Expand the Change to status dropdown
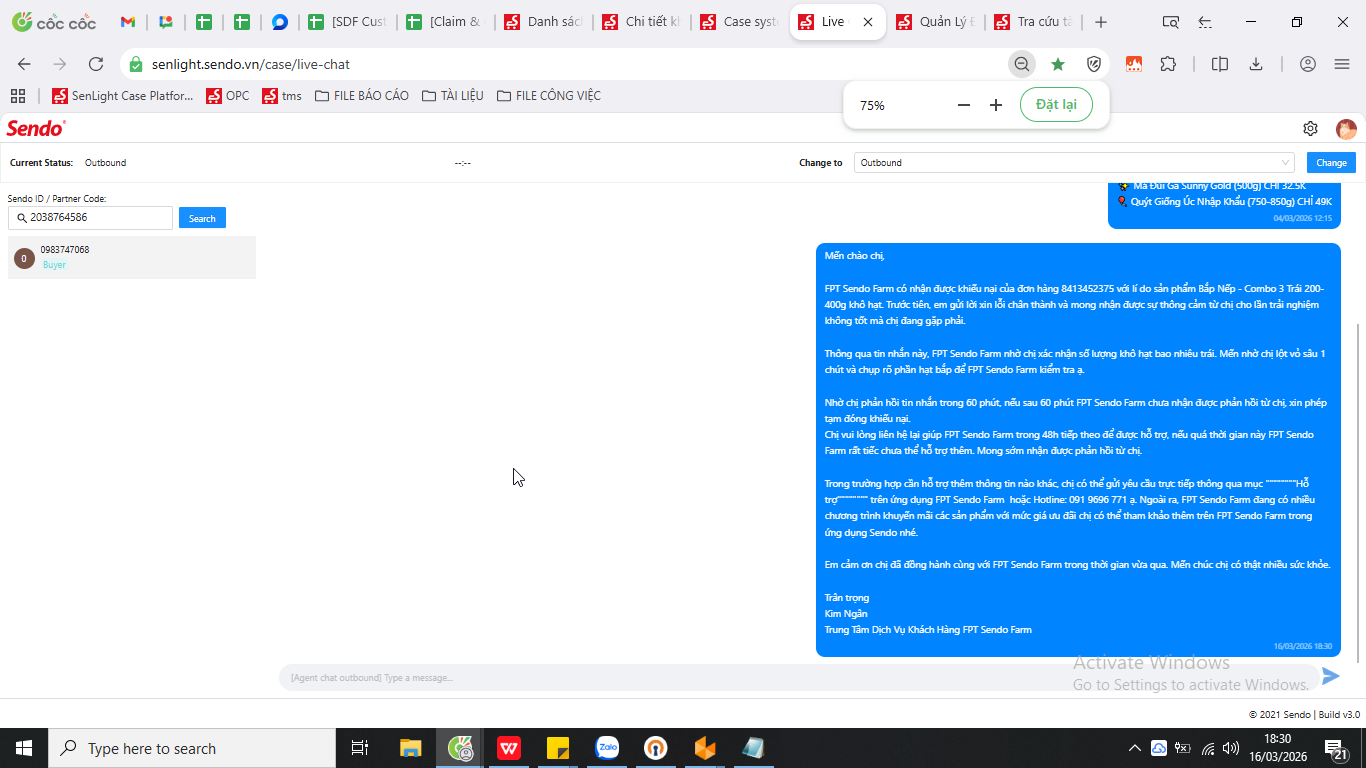This screenshot has height=768, width=1366. 1075,162
